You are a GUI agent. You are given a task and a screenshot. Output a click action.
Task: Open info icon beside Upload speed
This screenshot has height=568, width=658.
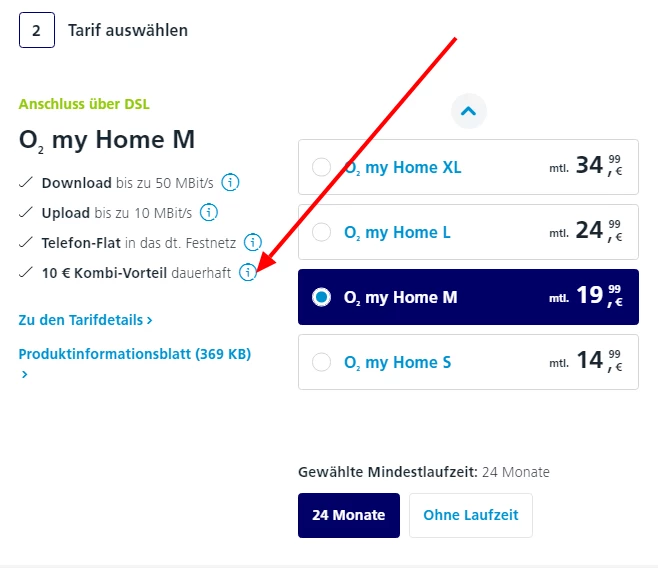pos(209,212)
